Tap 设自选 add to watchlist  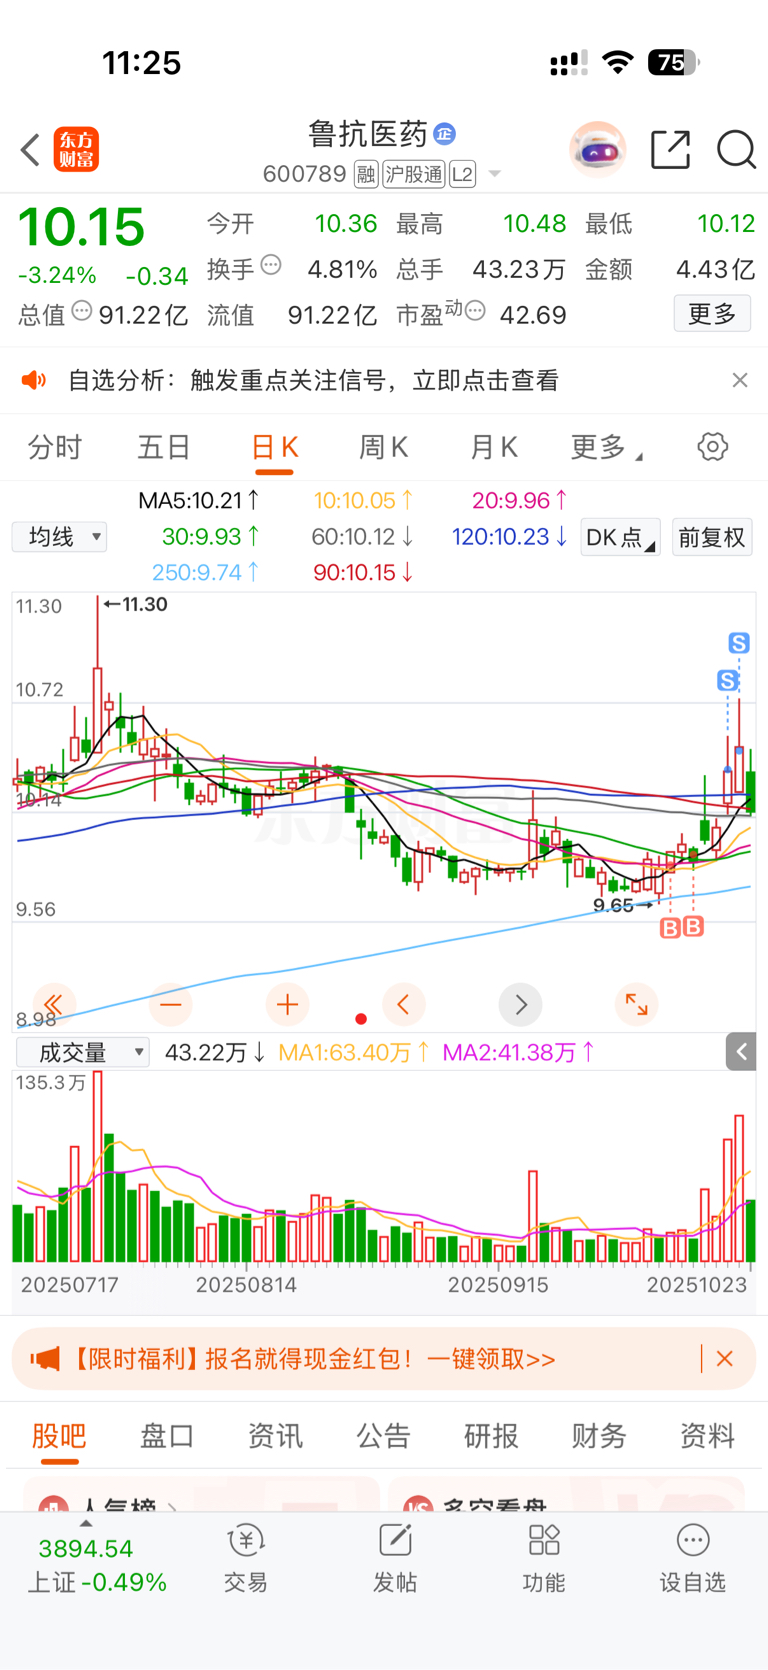692,1559
